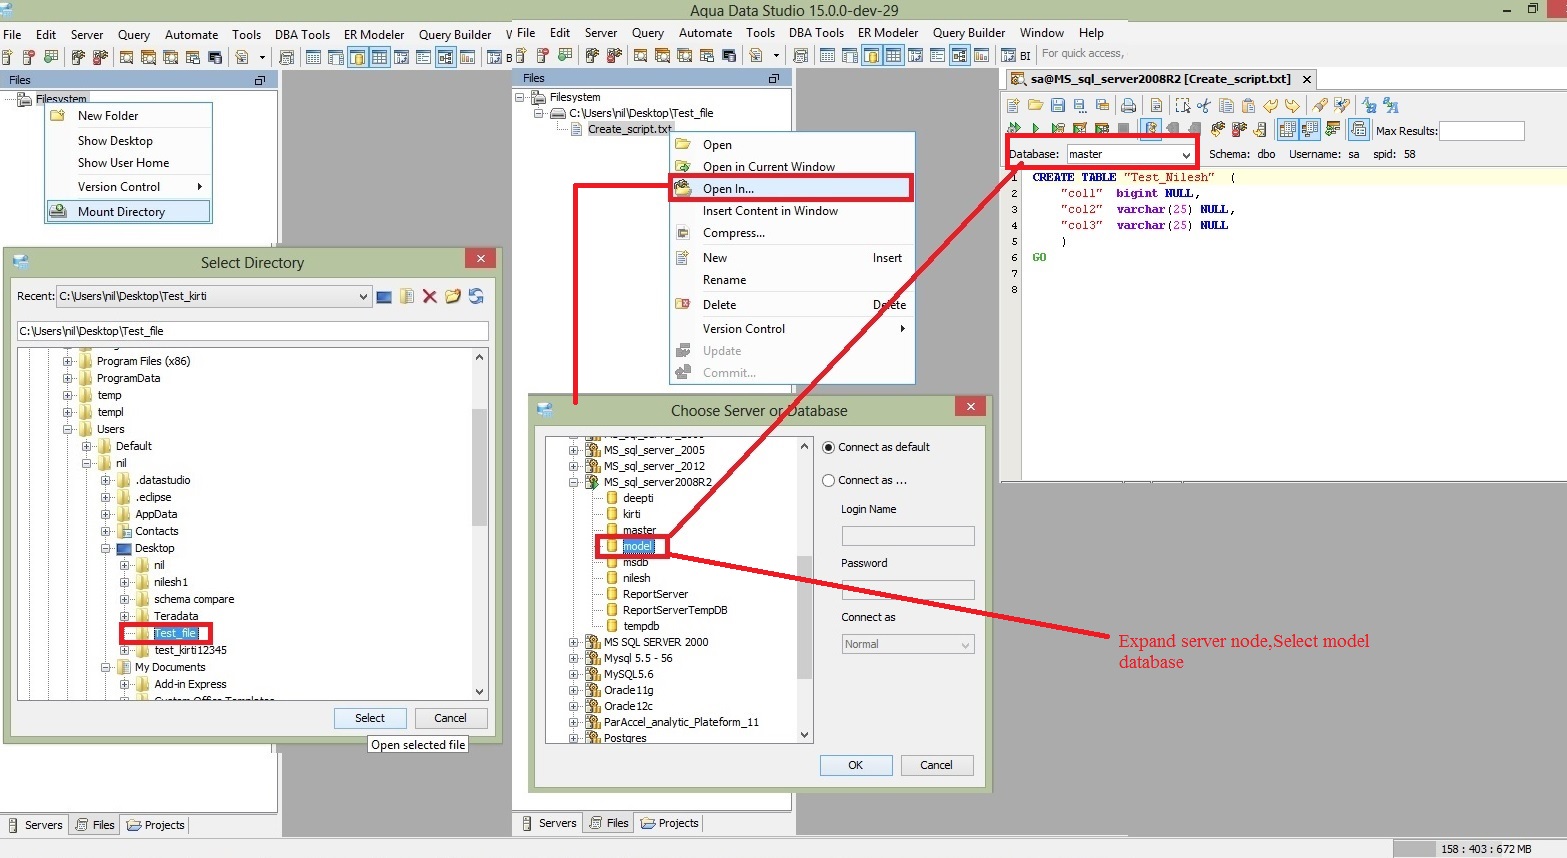
Task: Collapse the Desktop folder node
Action: tap(106, 548)
